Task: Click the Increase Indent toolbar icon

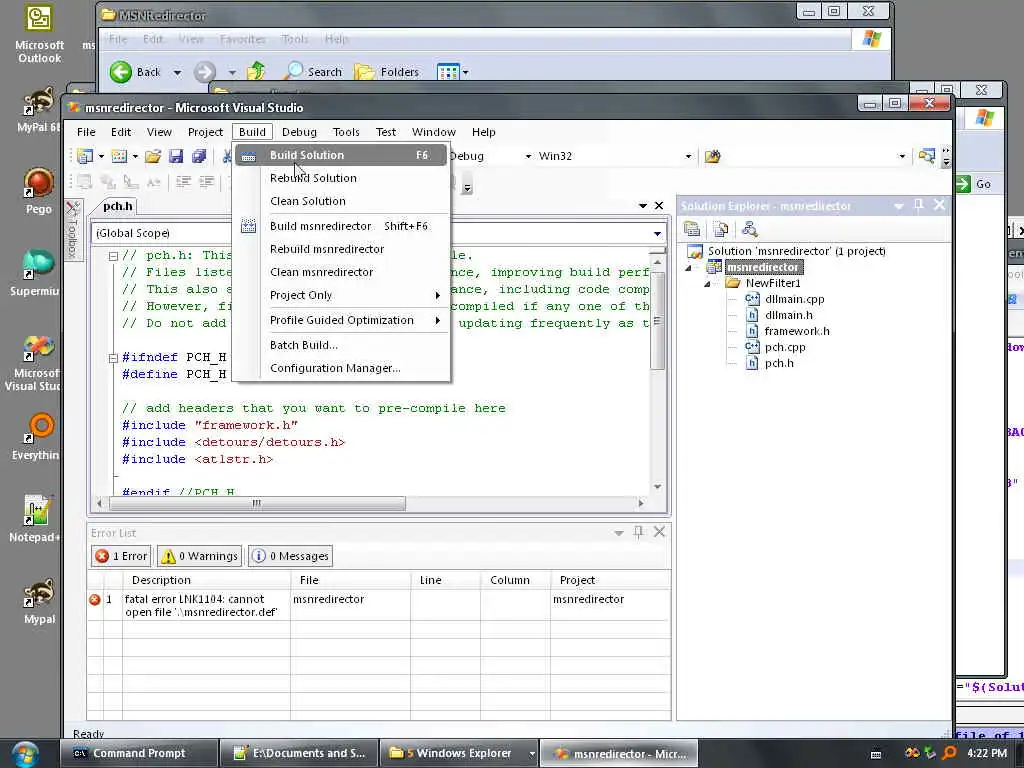Action: tap(206, 182)
